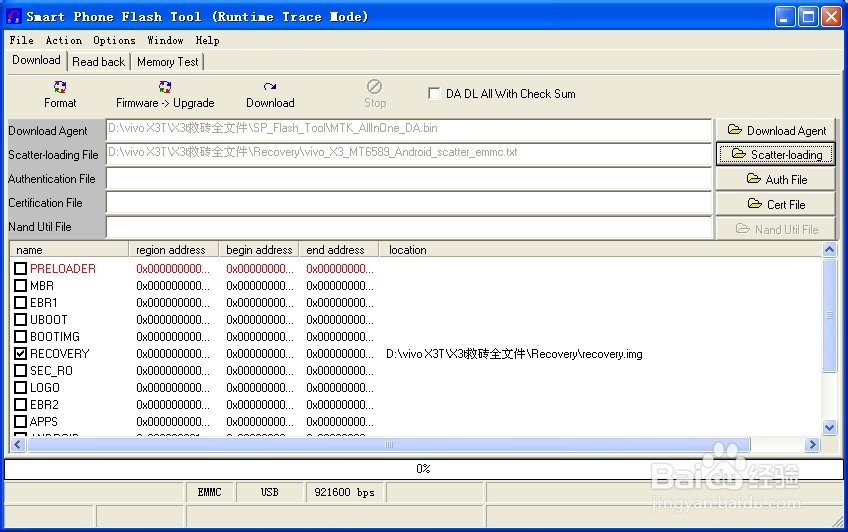Click the Download Agent path field
Image resolution: width=848 pixels, height=532 pixels.
point(409,130)
